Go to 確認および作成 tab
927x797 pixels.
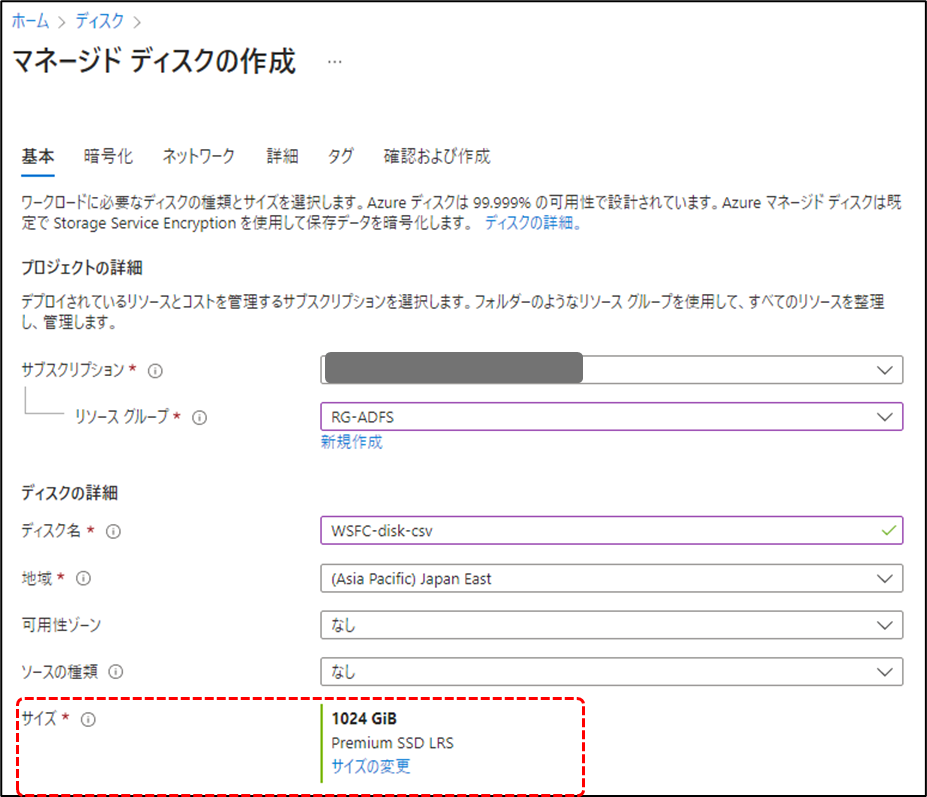(x=437, y=157)
